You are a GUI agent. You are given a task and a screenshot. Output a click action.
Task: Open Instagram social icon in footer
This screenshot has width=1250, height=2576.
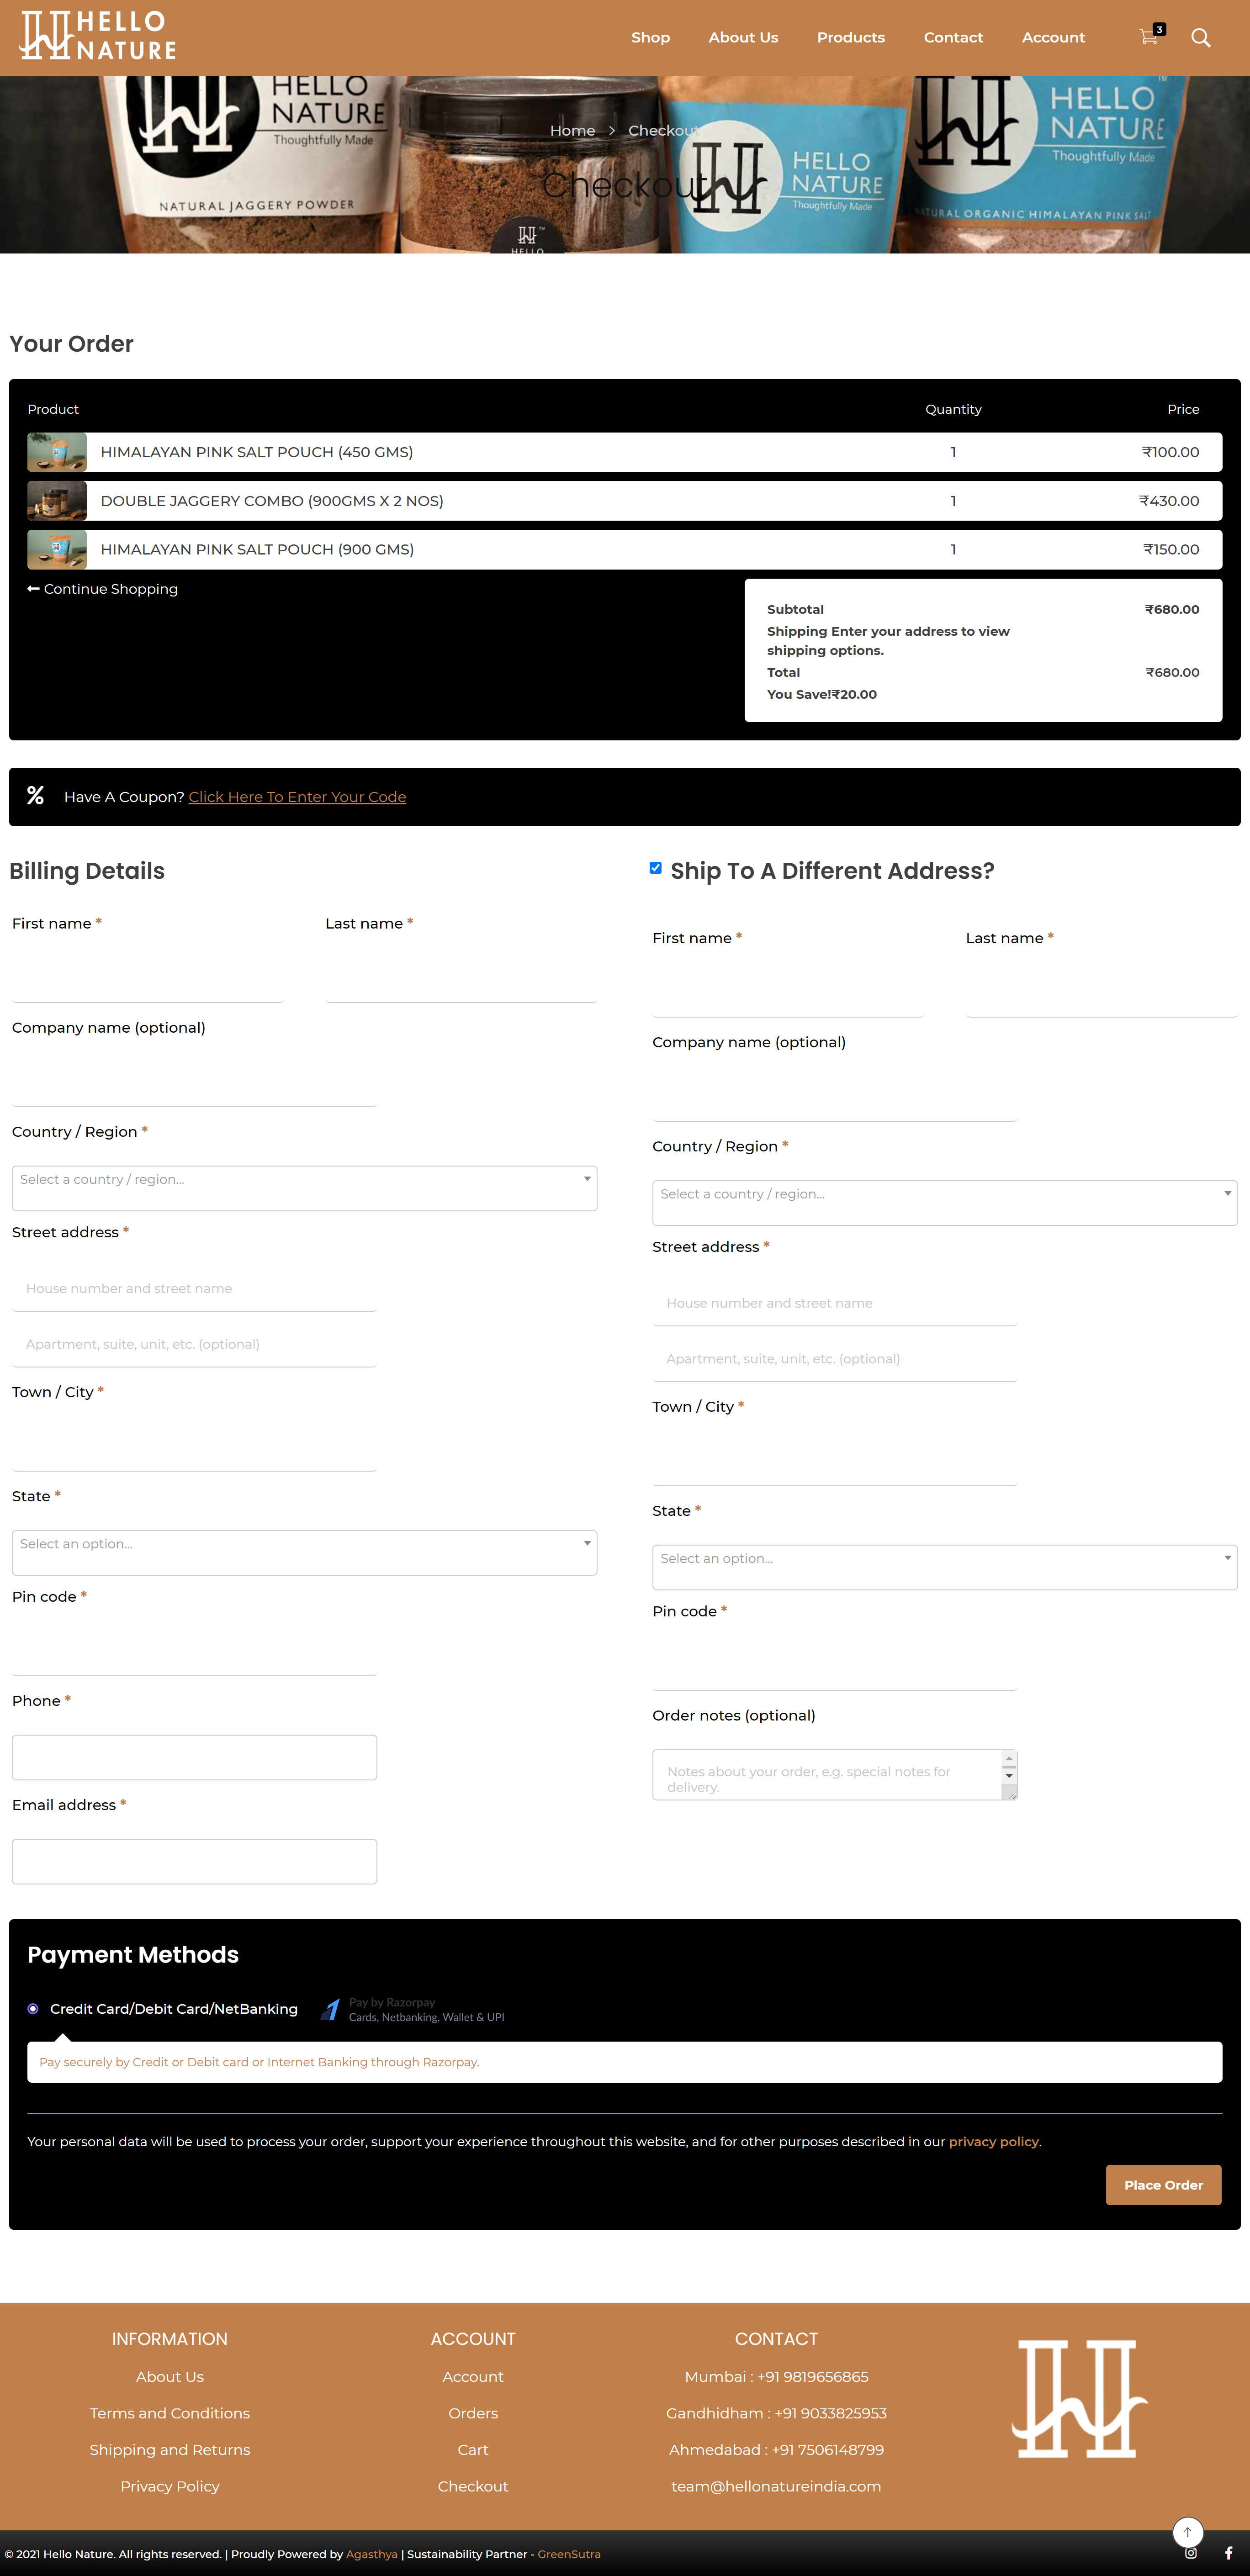point(1190,2553)
